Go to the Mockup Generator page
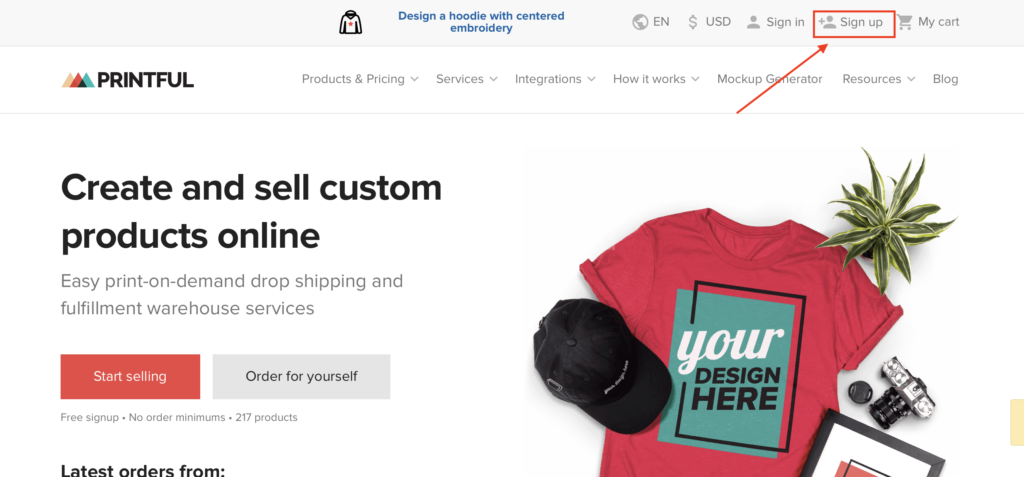 770,79
